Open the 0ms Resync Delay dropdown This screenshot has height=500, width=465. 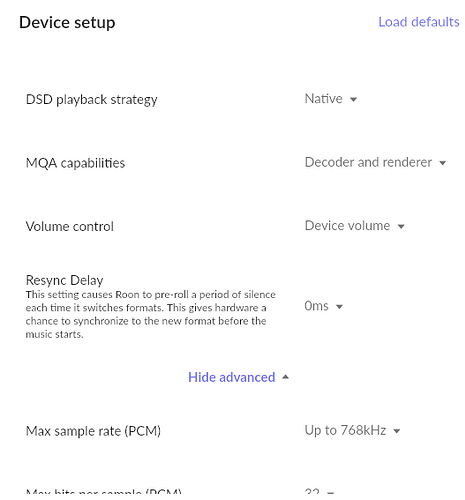[323, 306]
